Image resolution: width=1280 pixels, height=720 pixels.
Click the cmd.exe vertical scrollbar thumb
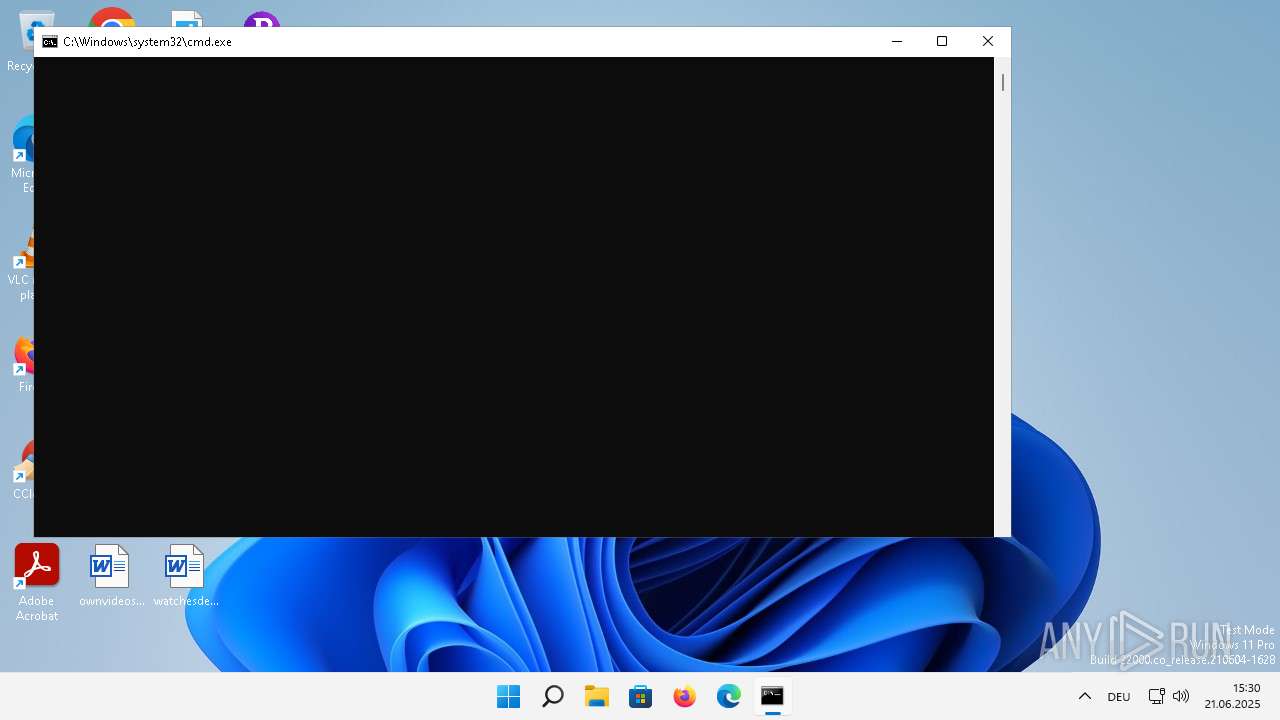[x=1002, y=82]
